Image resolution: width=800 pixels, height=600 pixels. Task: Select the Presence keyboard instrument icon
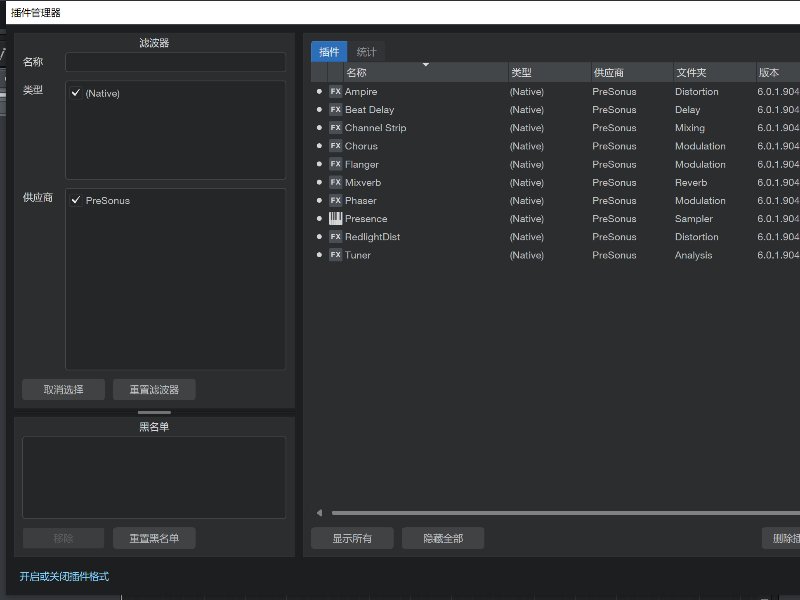(x=335, y=218)
